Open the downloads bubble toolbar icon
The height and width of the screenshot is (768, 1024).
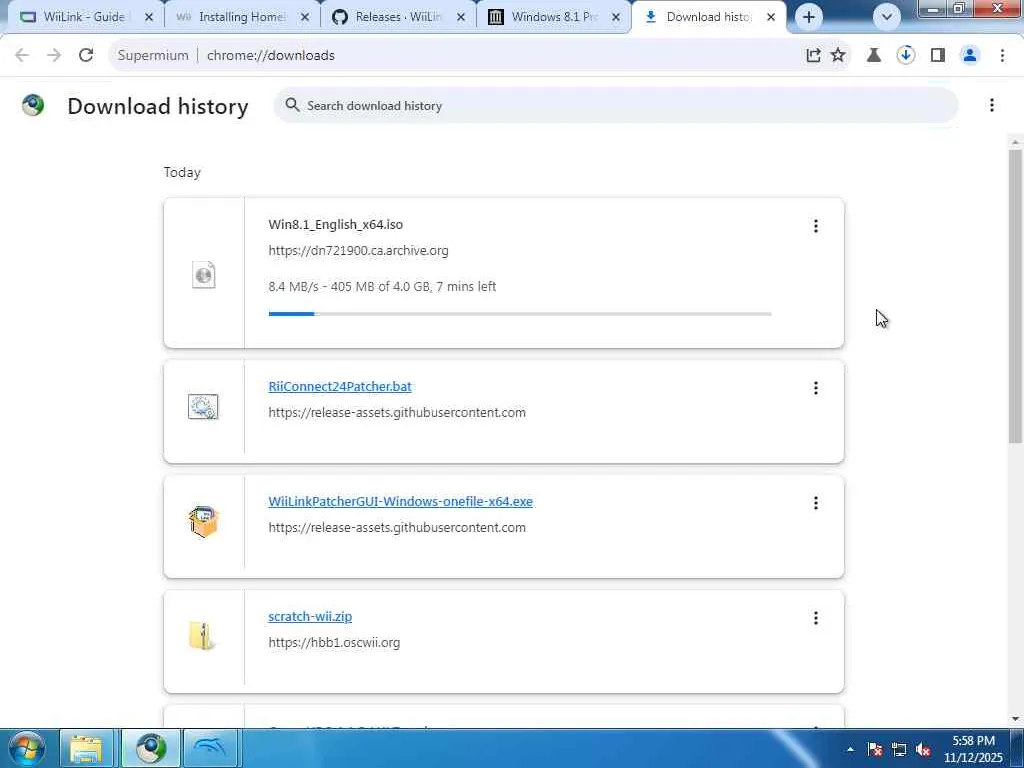[906, 56]
